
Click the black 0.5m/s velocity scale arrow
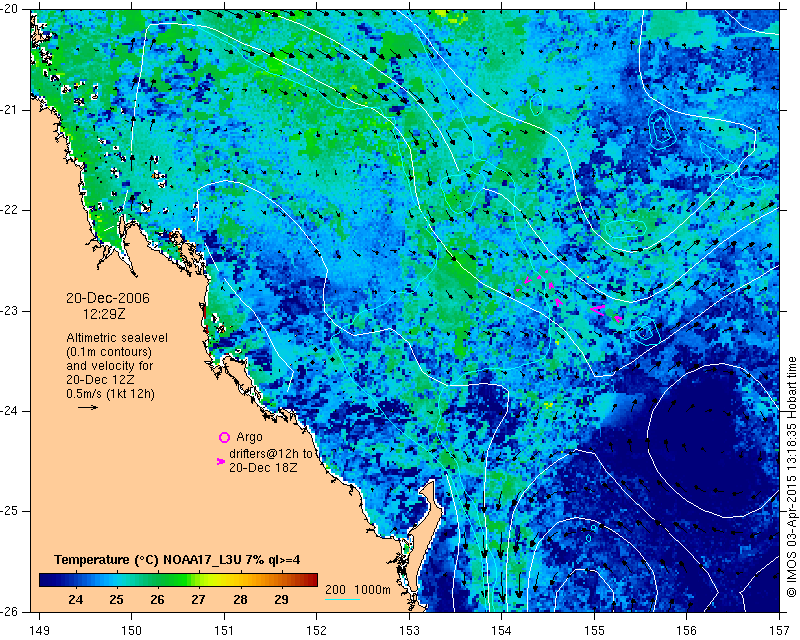point(88,407)
